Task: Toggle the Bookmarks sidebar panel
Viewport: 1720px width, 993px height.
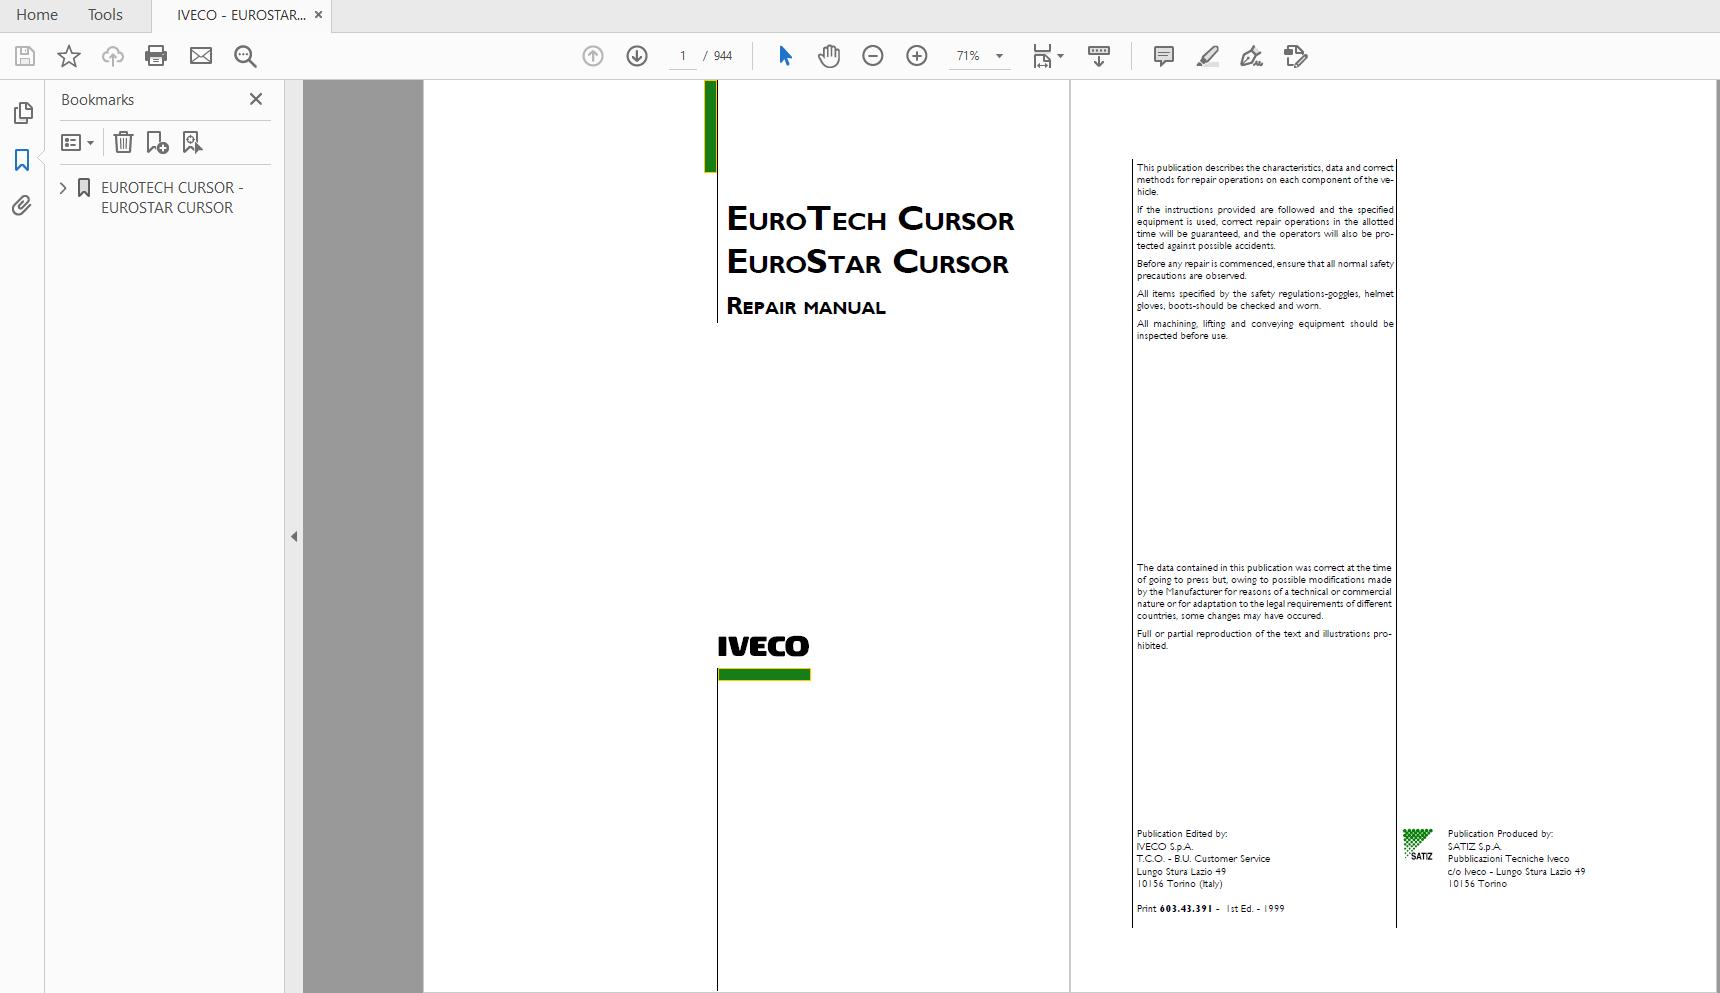Action: (x=22, y=158)
